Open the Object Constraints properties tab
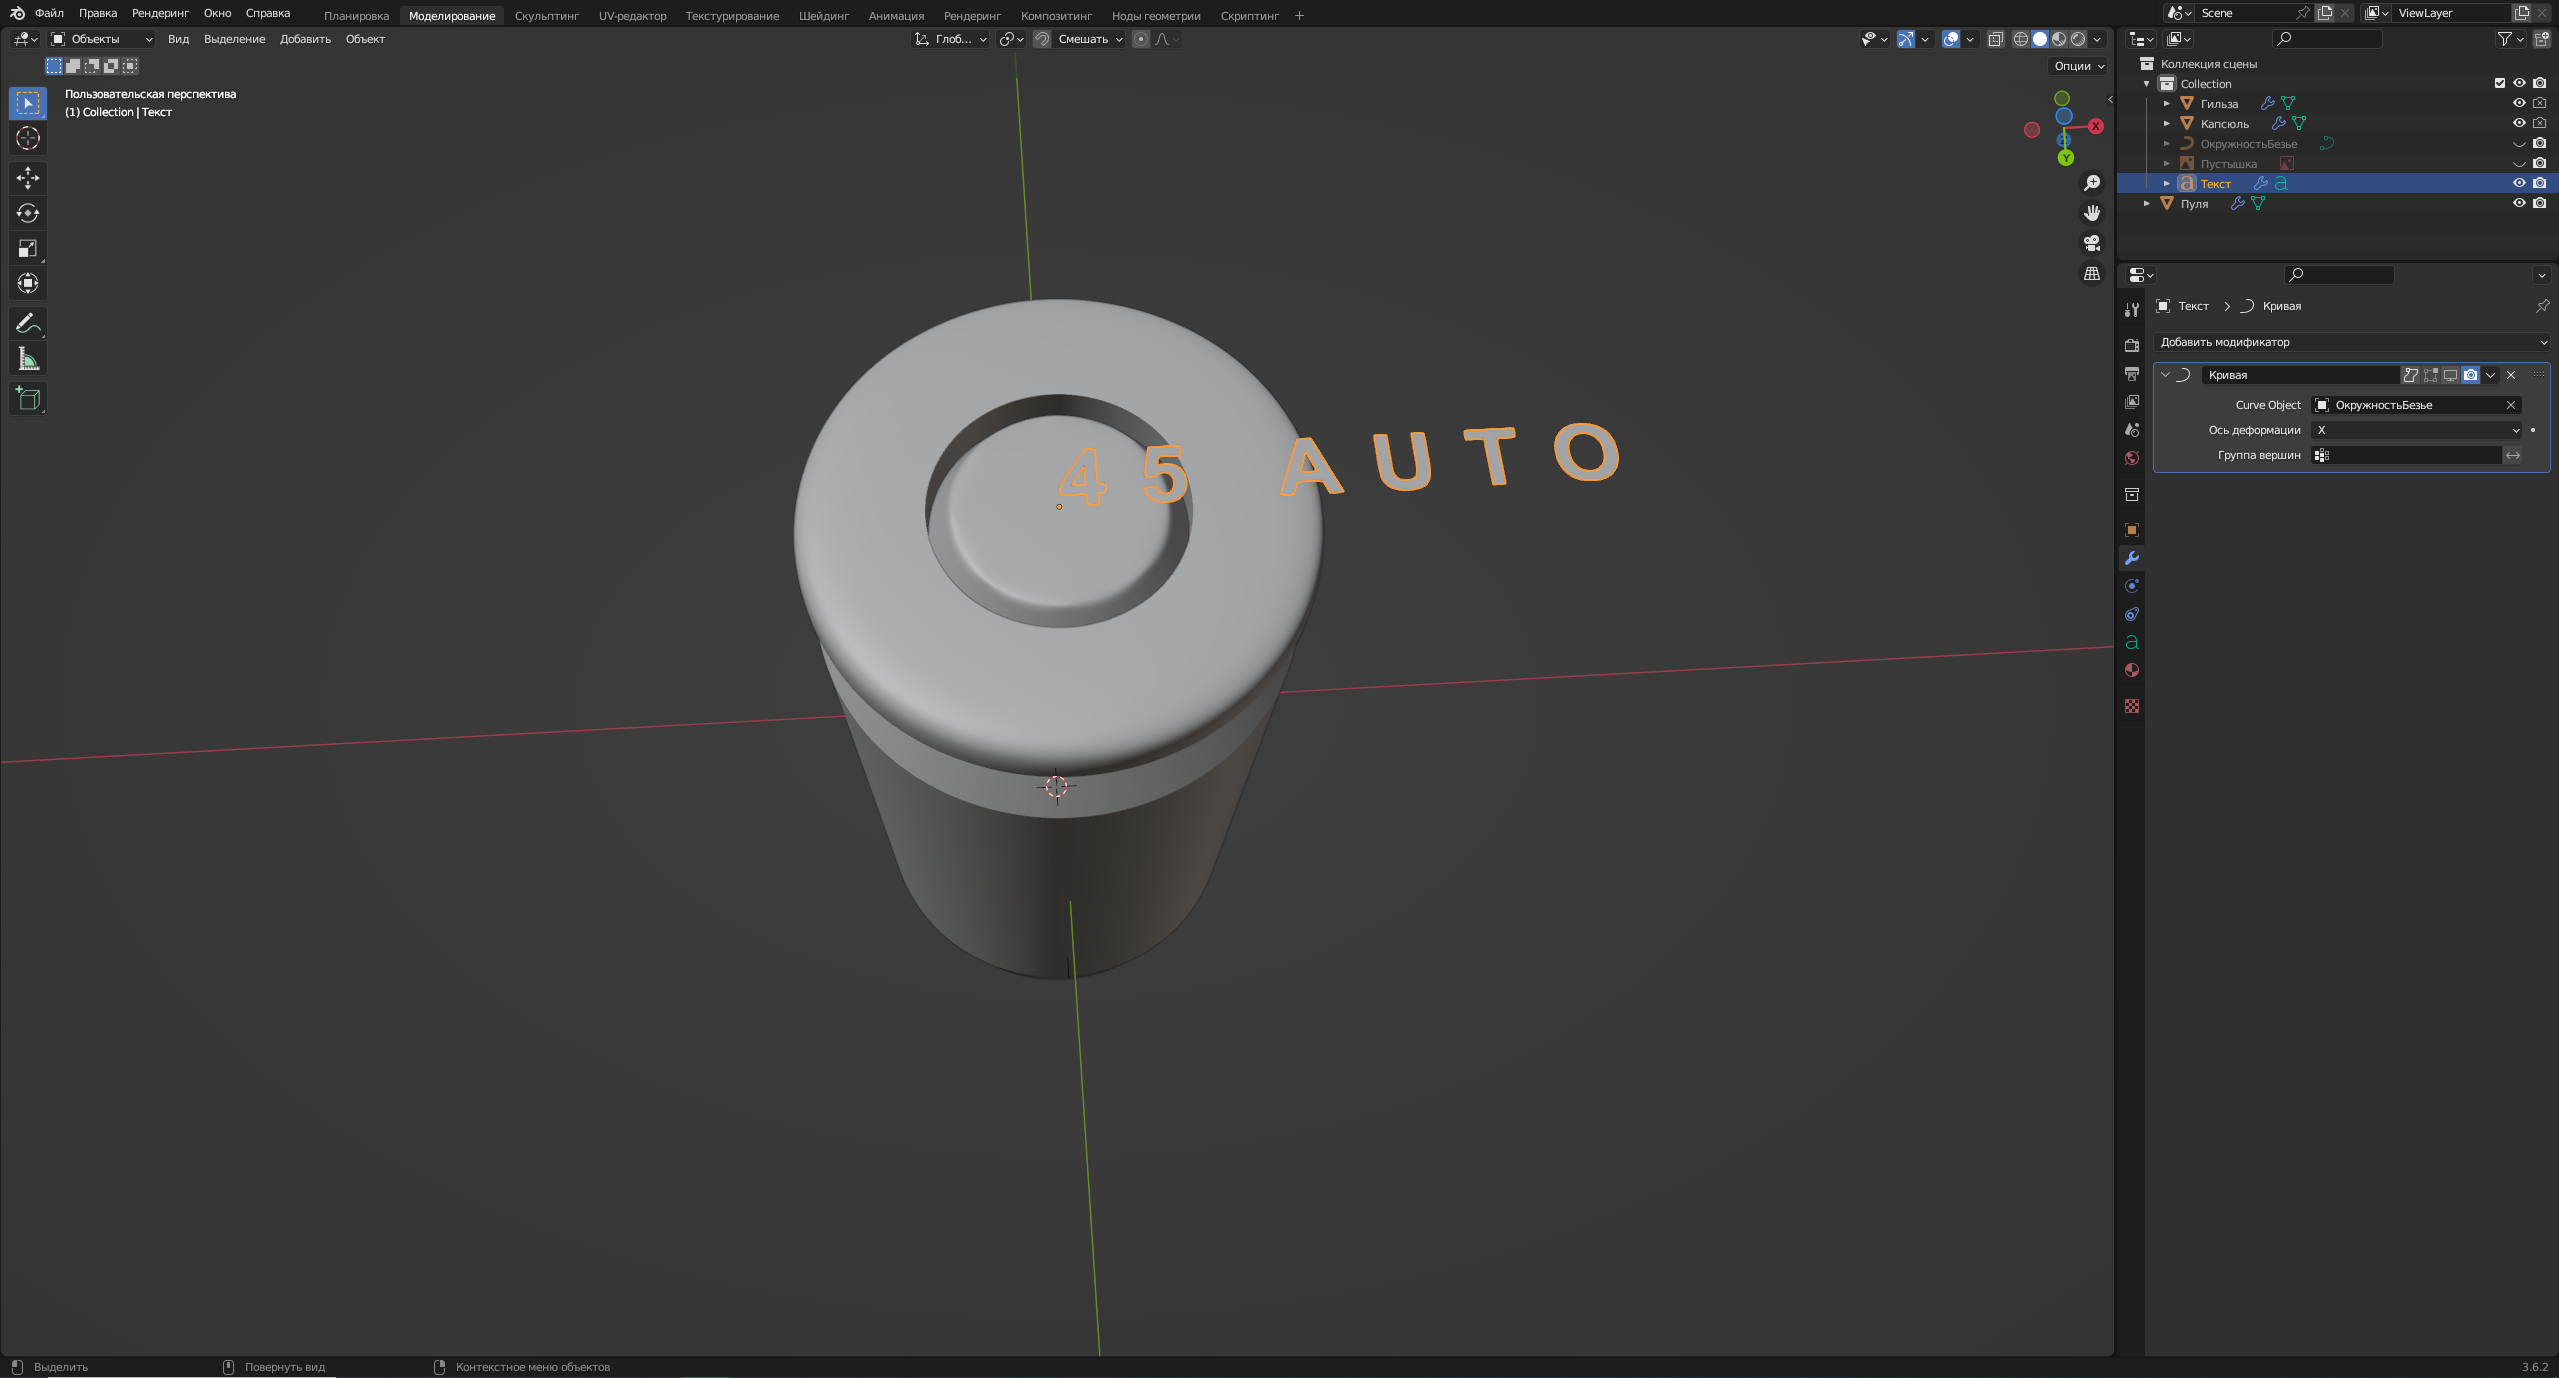2559x1378 pixels. coord(2132,614)
